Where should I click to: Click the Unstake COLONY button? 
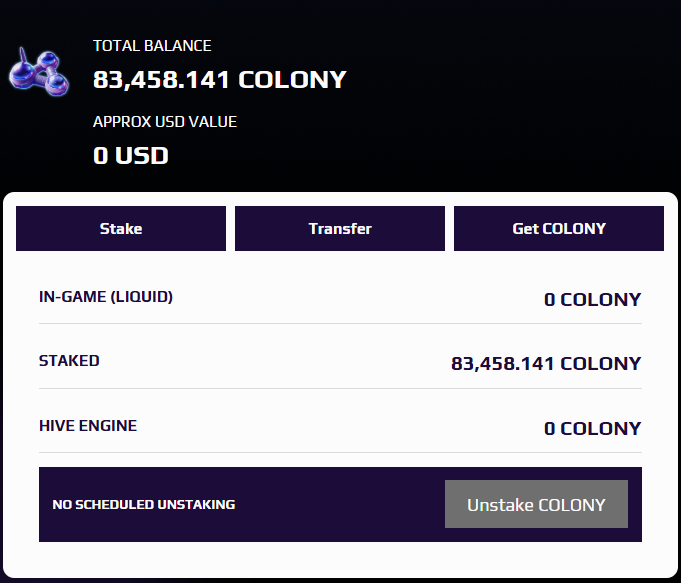click(x=536, y=504)
